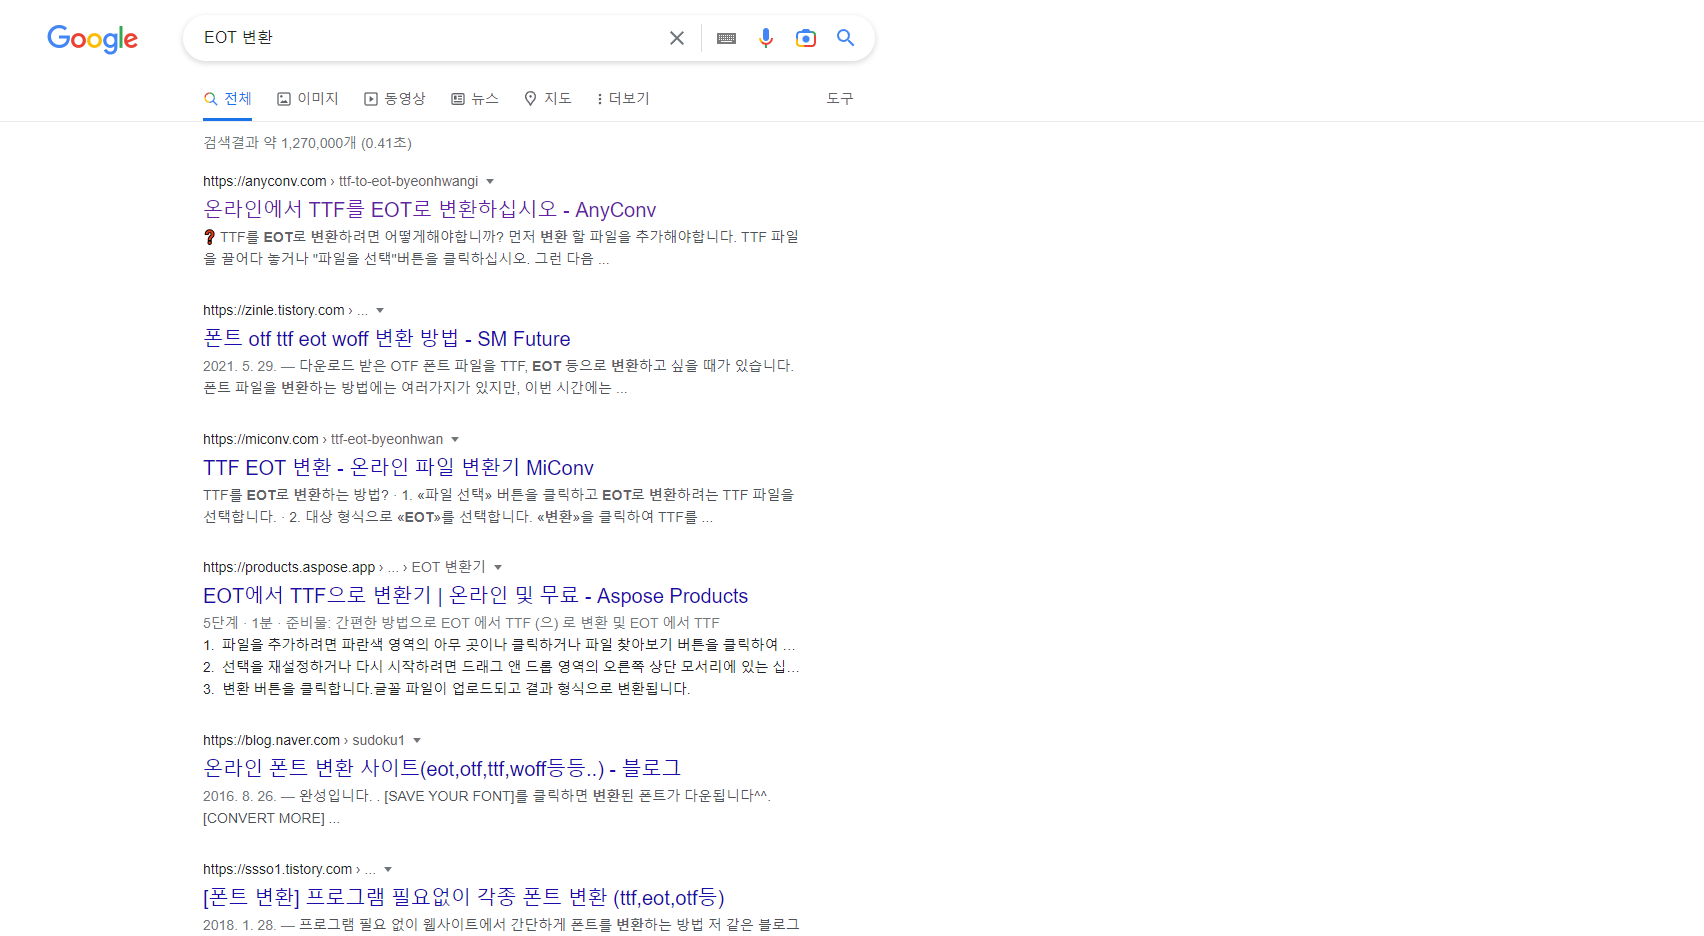Search by image with camera icon

pos(806,38)
